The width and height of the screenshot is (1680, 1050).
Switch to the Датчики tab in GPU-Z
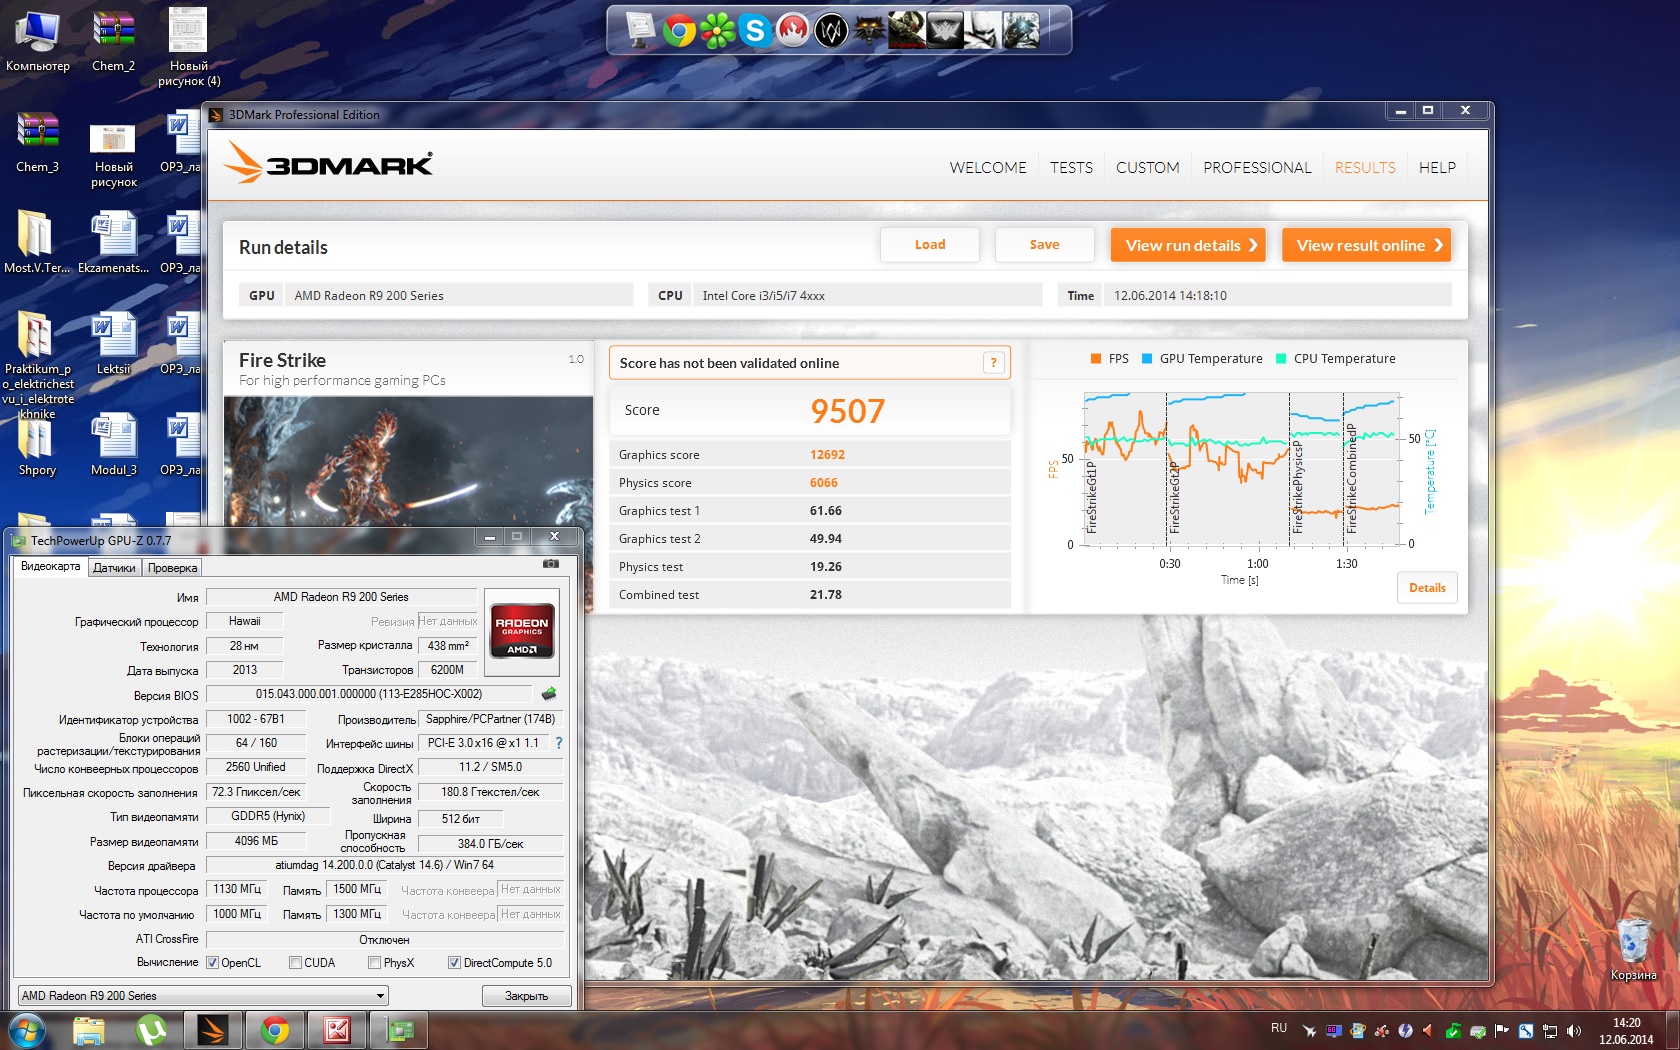114,568
